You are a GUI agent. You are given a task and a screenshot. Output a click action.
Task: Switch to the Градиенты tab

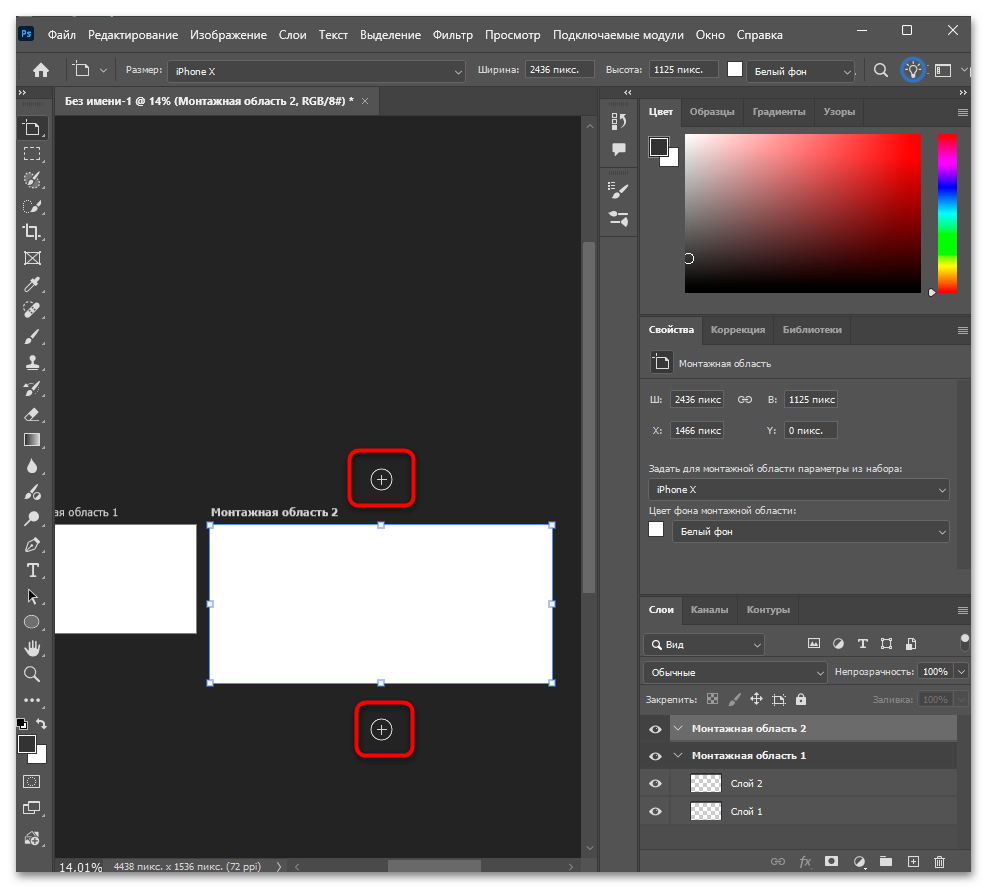(778, 112)
